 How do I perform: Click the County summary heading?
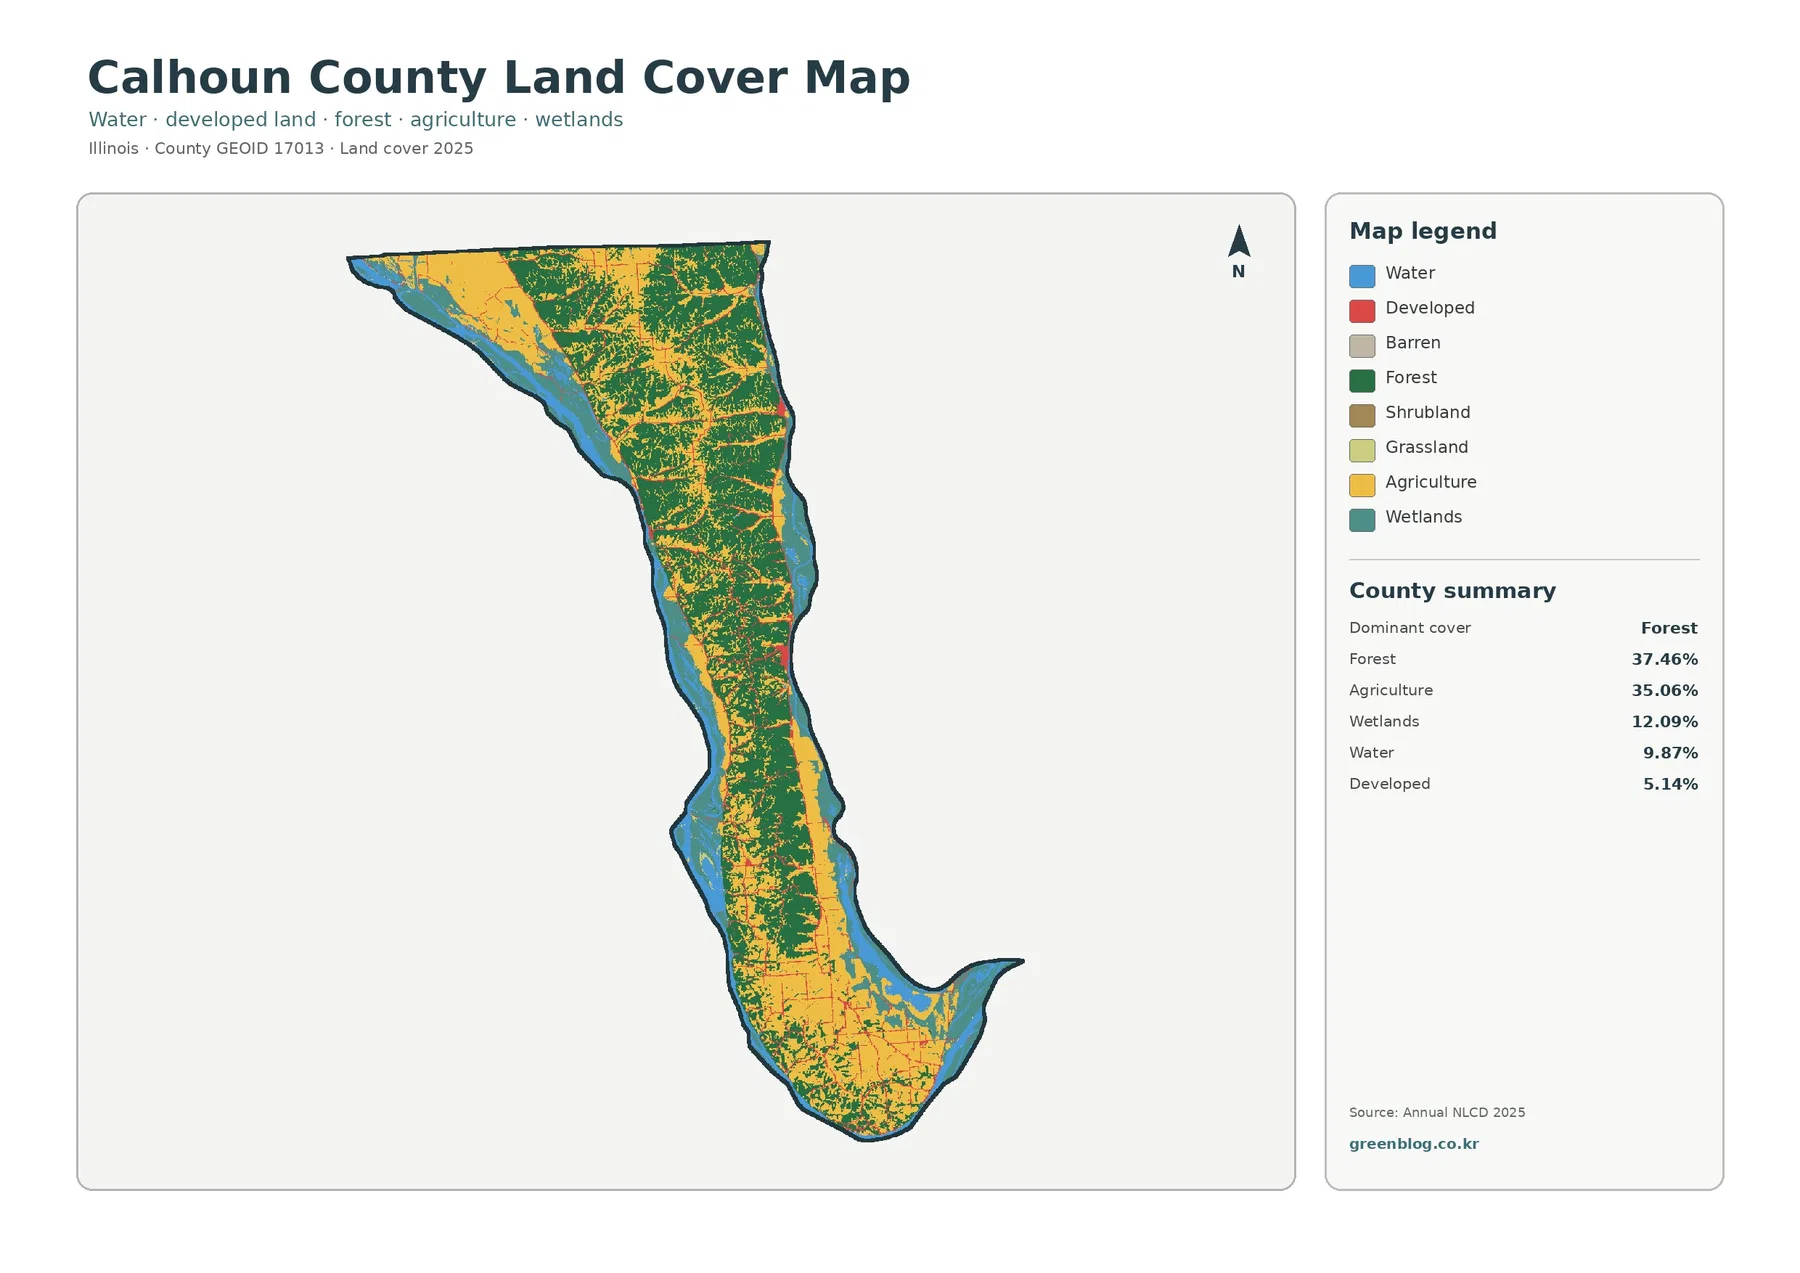click(1452, 591)
